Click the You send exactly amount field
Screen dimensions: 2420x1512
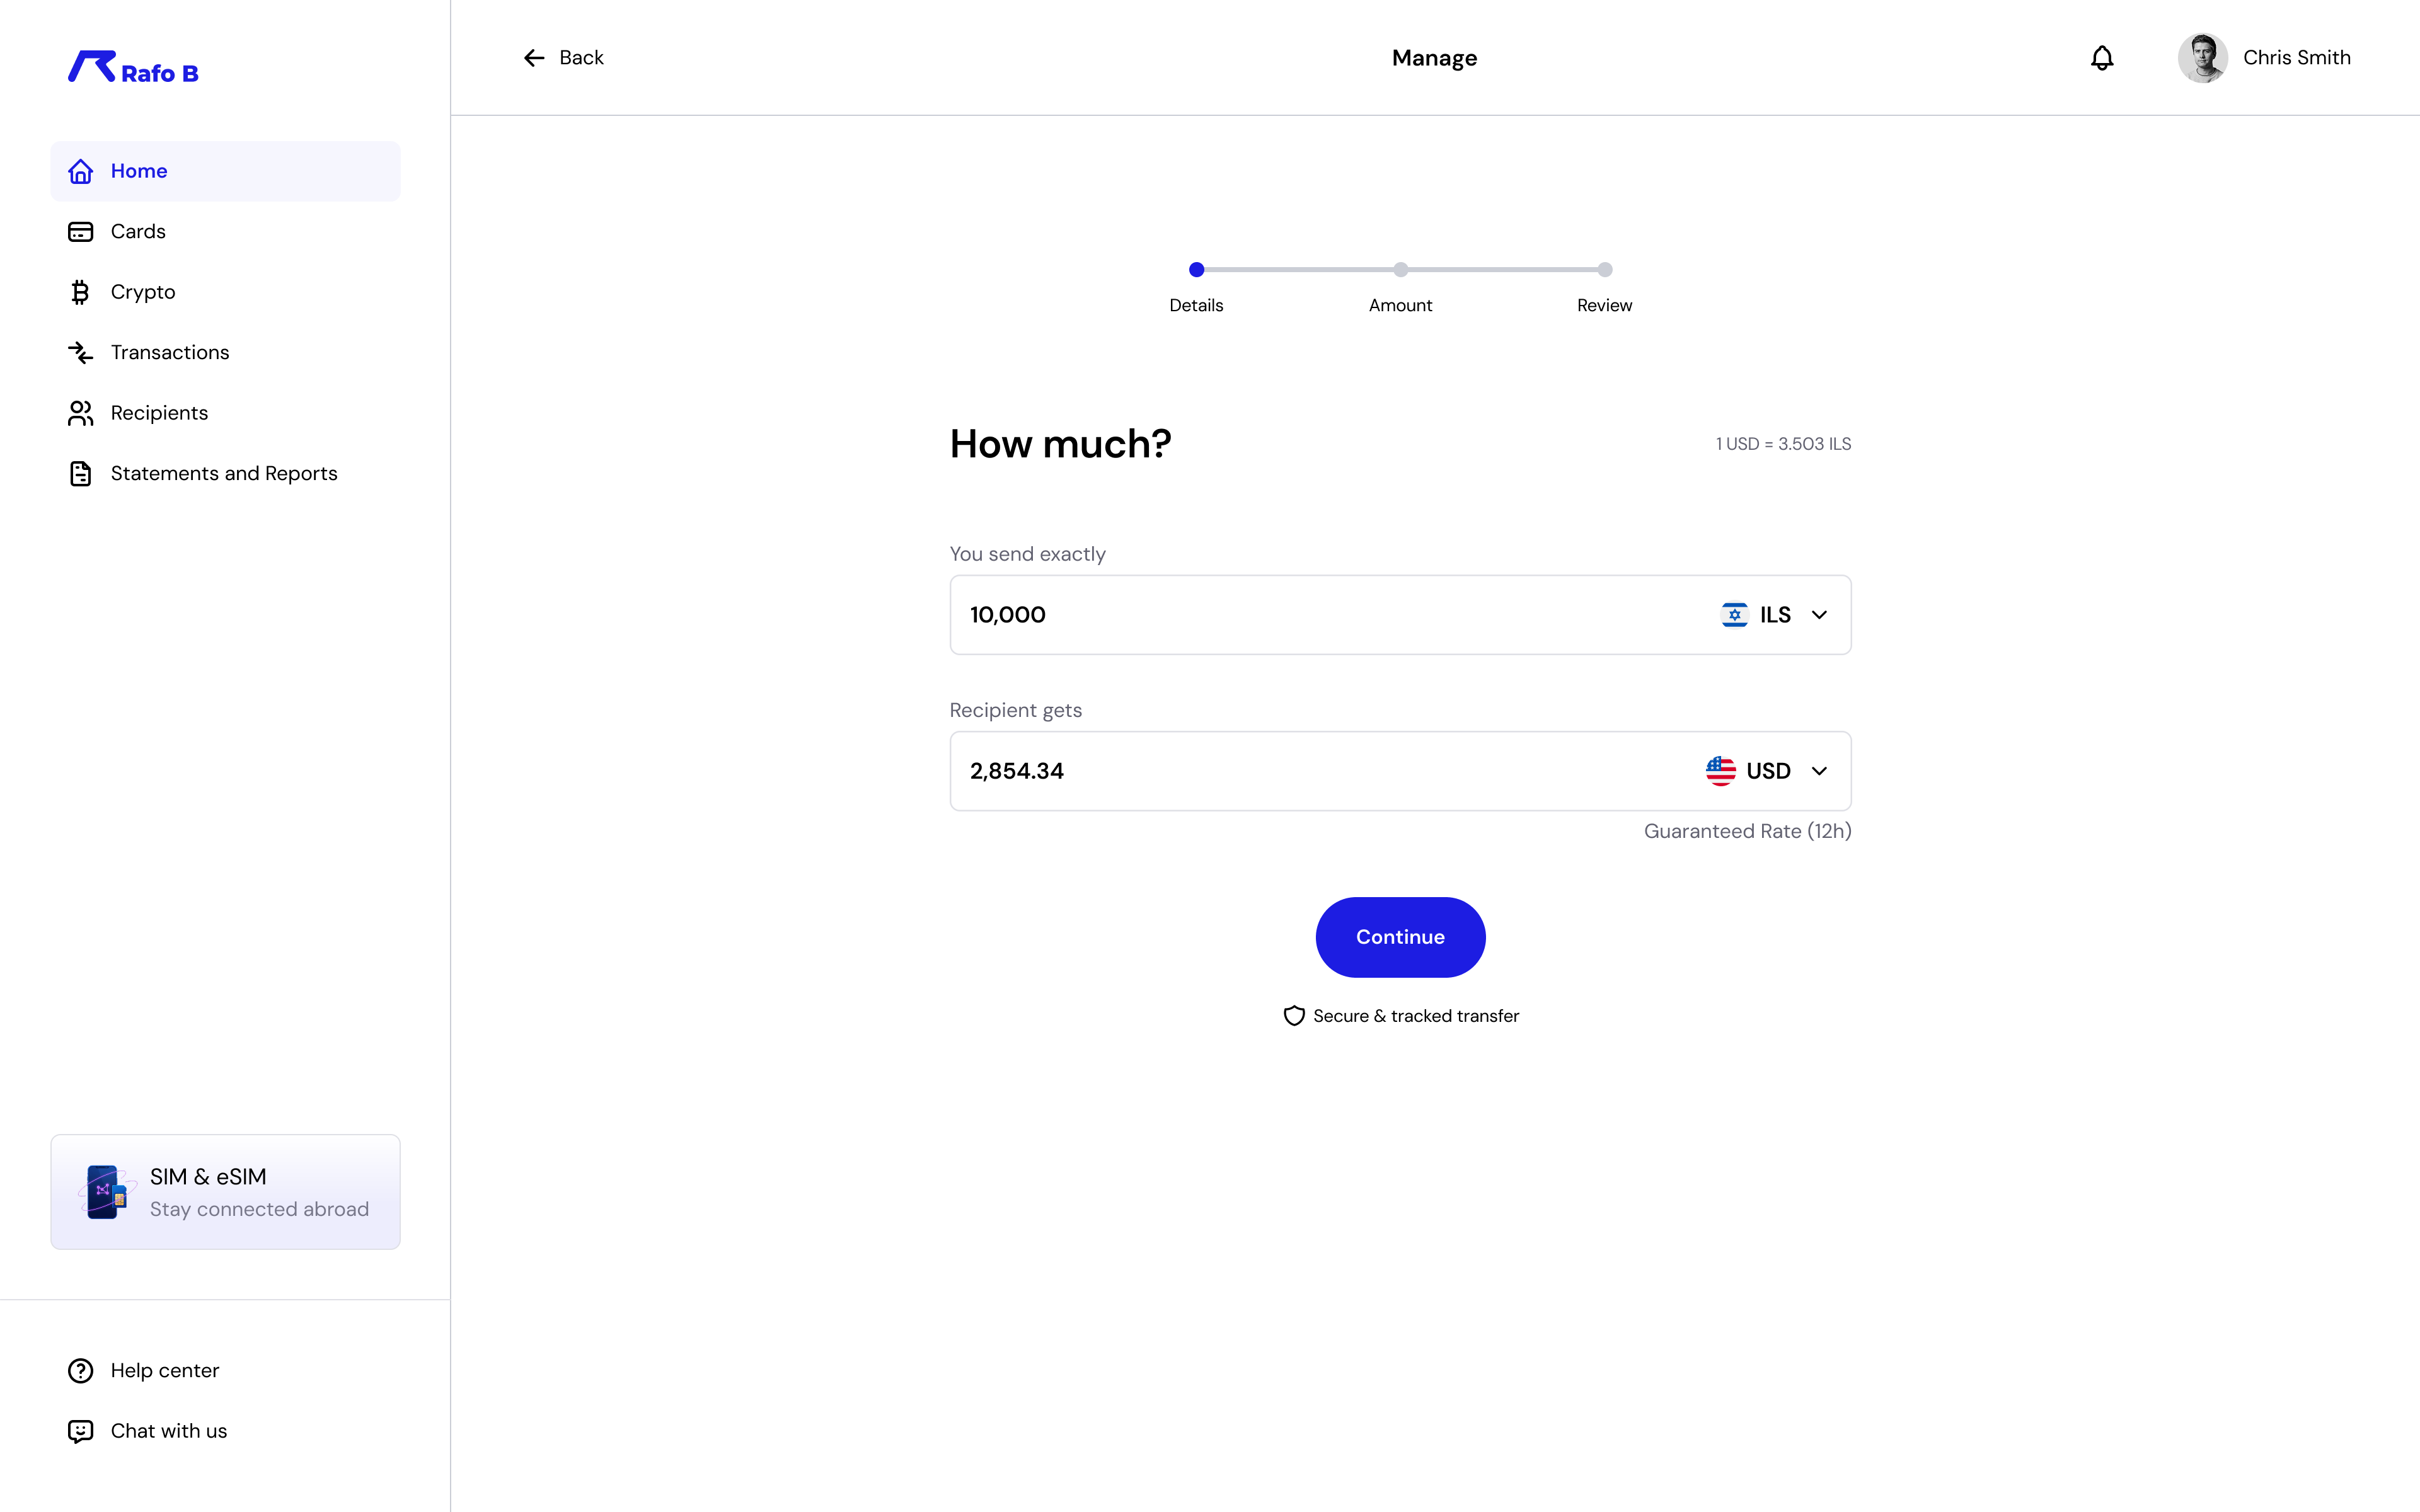tap(1300, 615)
